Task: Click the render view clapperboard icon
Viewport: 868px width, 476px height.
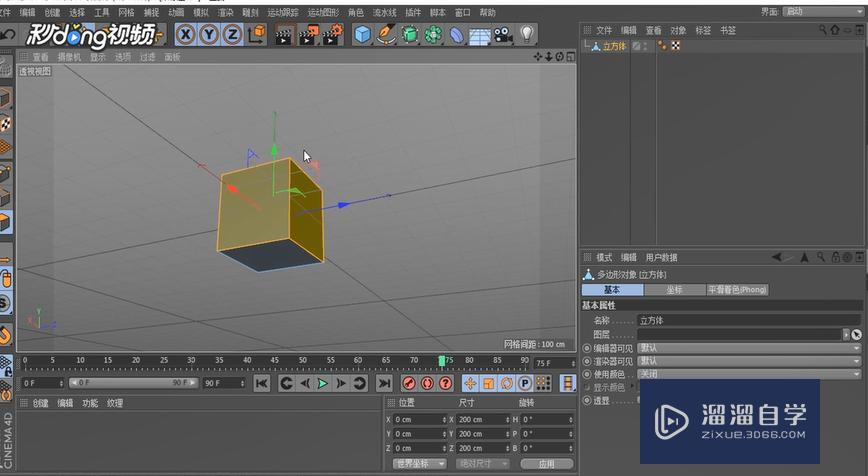Action: [283, 35]
